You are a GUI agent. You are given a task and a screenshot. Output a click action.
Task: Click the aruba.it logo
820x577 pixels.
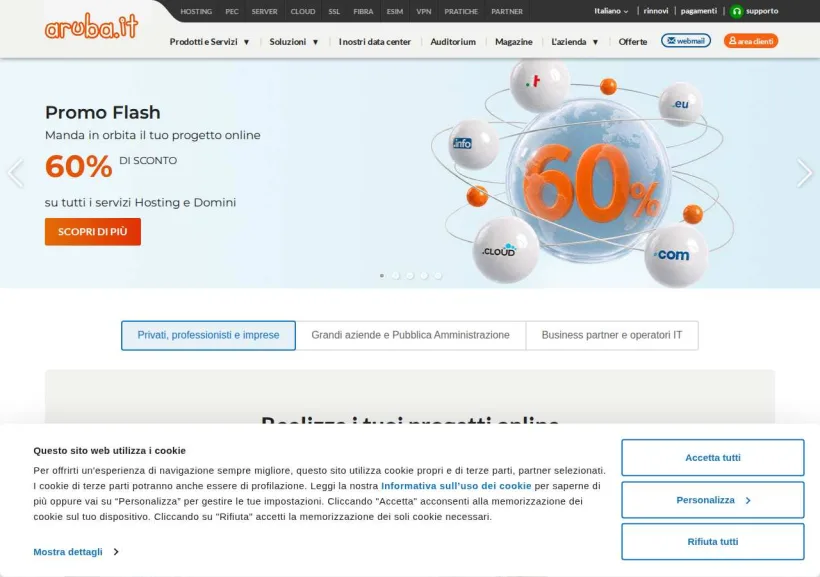pyautogui.click(x=92, y=26)
